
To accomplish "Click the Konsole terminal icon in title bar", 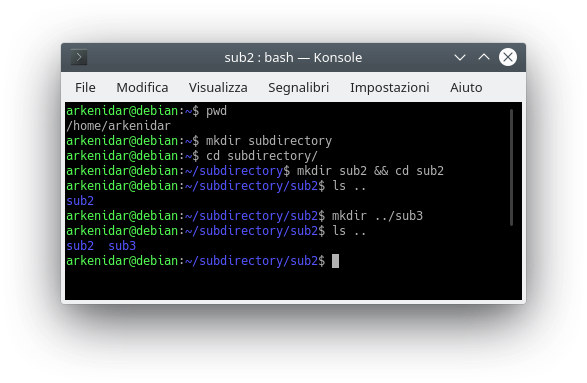I will 79,57.
